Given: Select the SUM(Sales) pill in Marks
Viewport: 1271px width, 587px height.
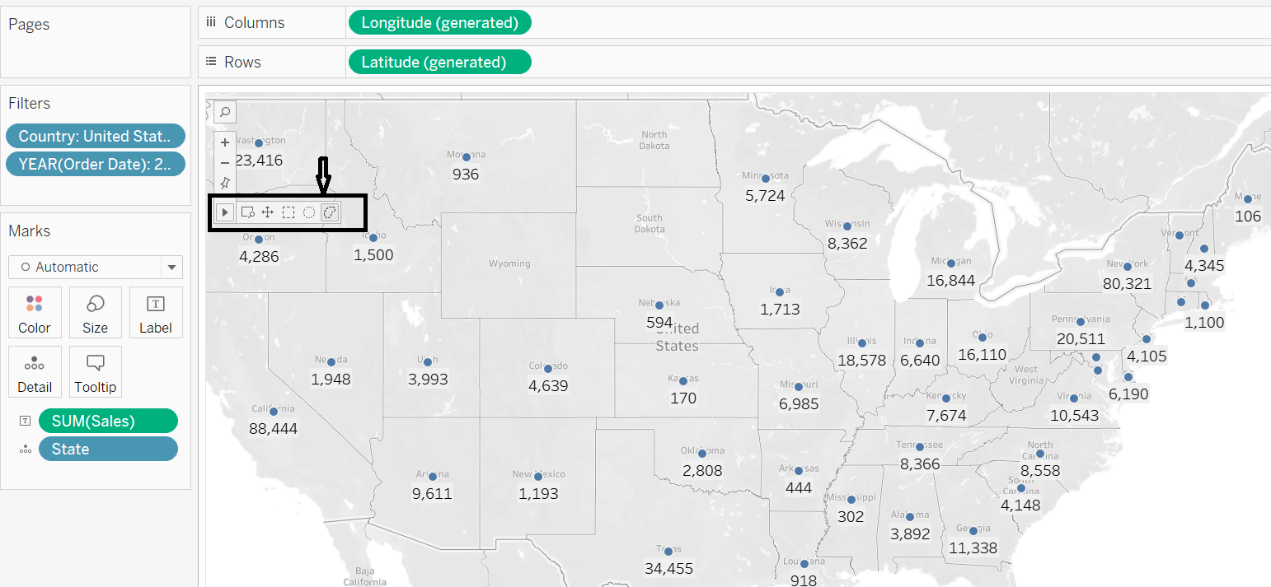Looking at the screenshot, I should 108,421.
